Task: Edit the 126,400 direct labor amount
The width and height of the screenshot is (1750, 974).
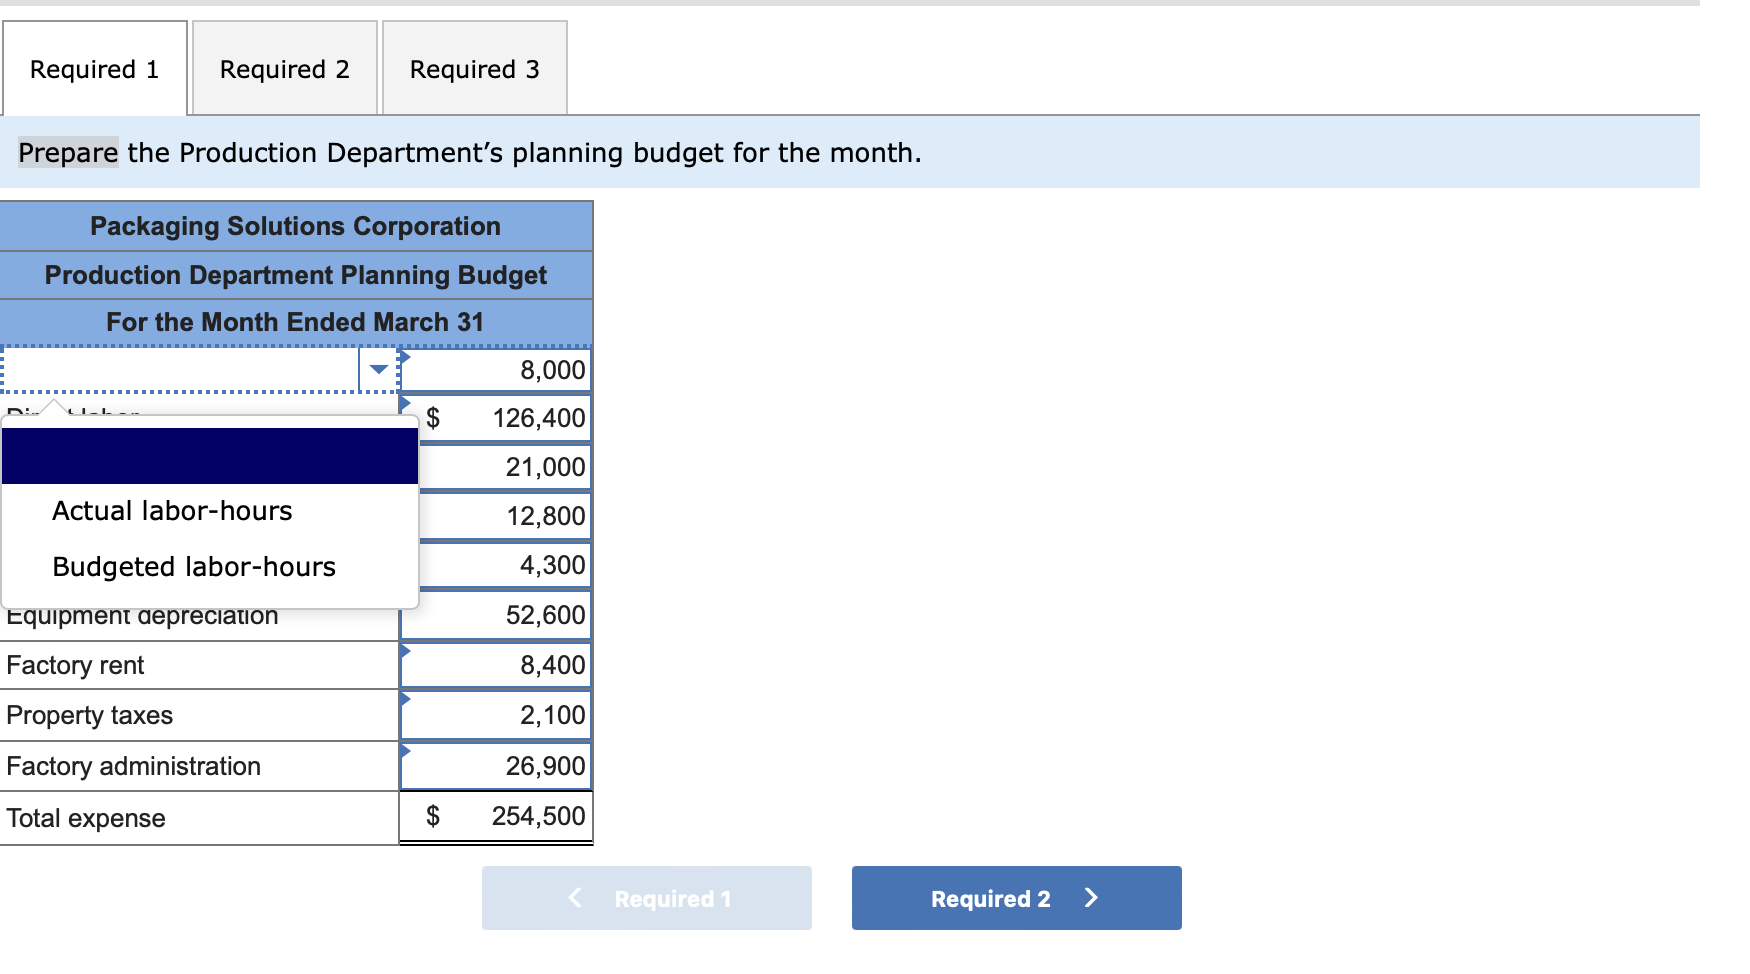Action: tap(496, 418)
